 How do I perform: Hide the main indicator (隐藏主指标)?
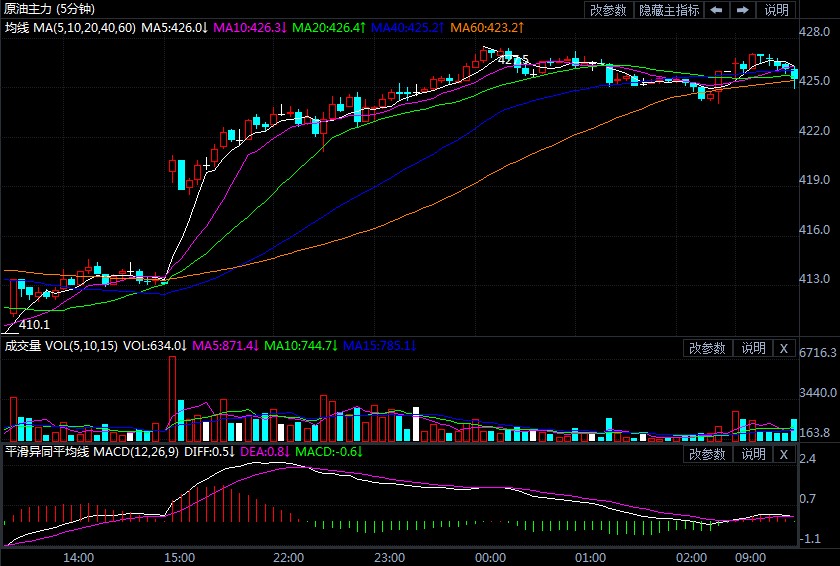tap(669, 10)
